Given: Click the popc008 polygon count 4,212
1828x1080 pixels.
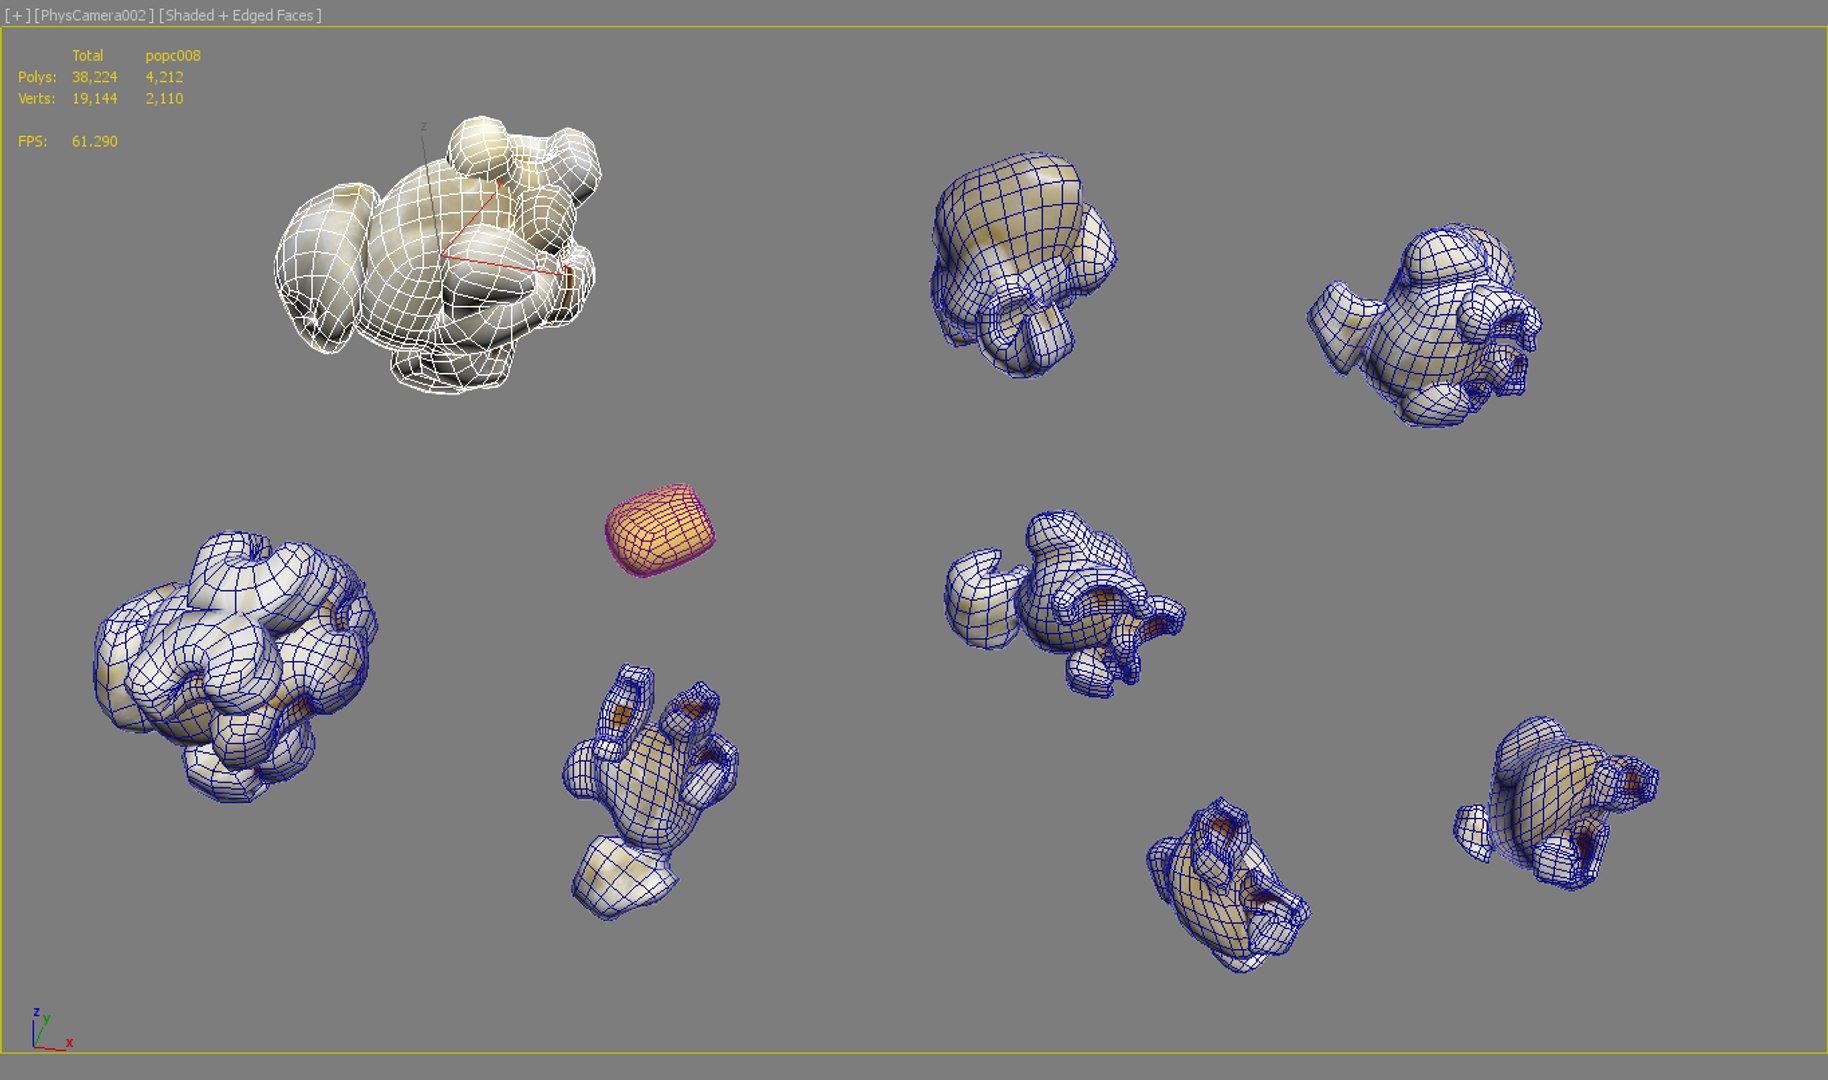Looking at the screenshot, I should (164, 77).
